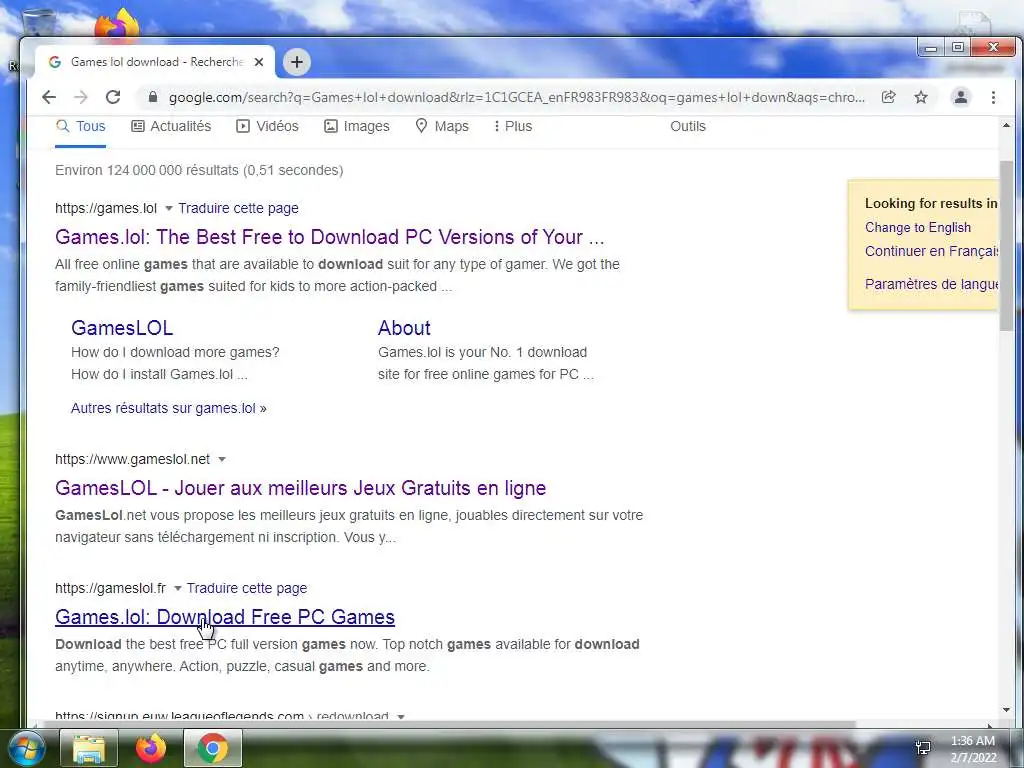Expand dropdown arrow next to gameslol.fr

[x=177, y=588]
